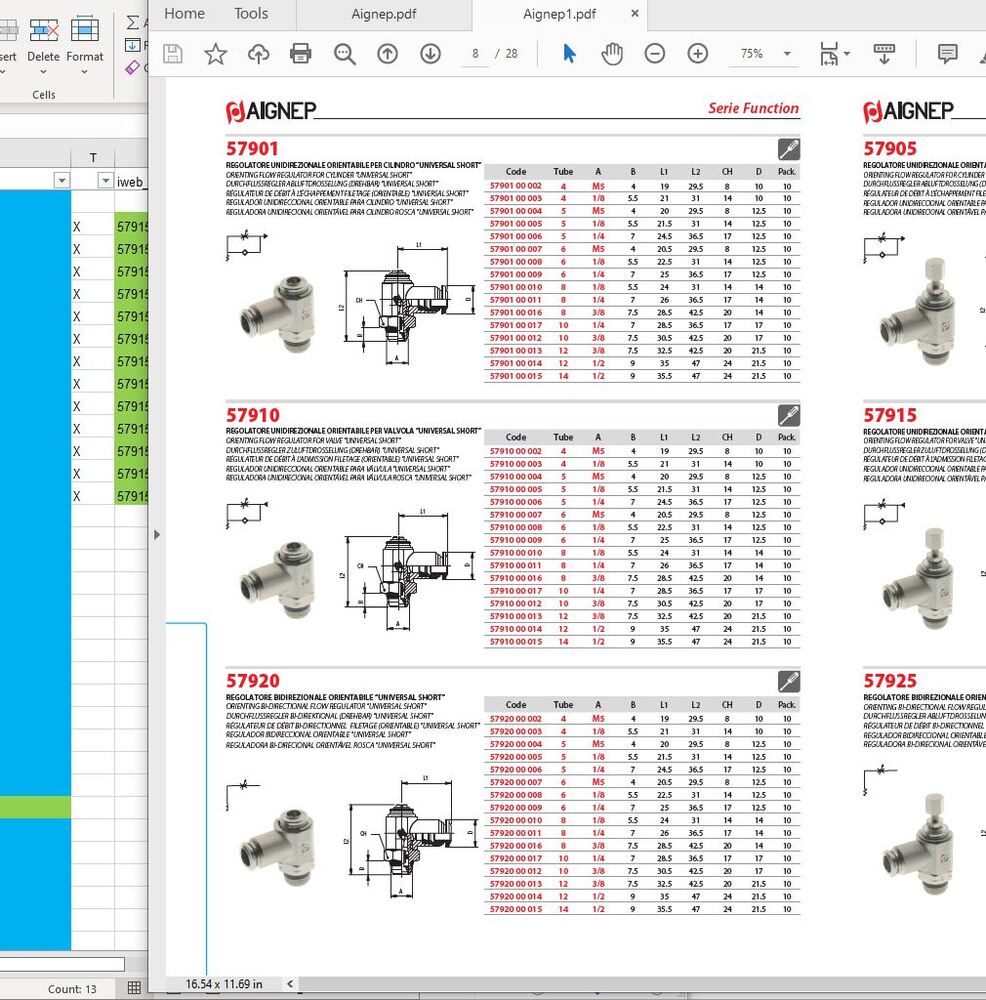The image size is (986, 1000).
Task: Open the filter dropdown left of column T
Action: pyautogui.click(x=61, y=181)
